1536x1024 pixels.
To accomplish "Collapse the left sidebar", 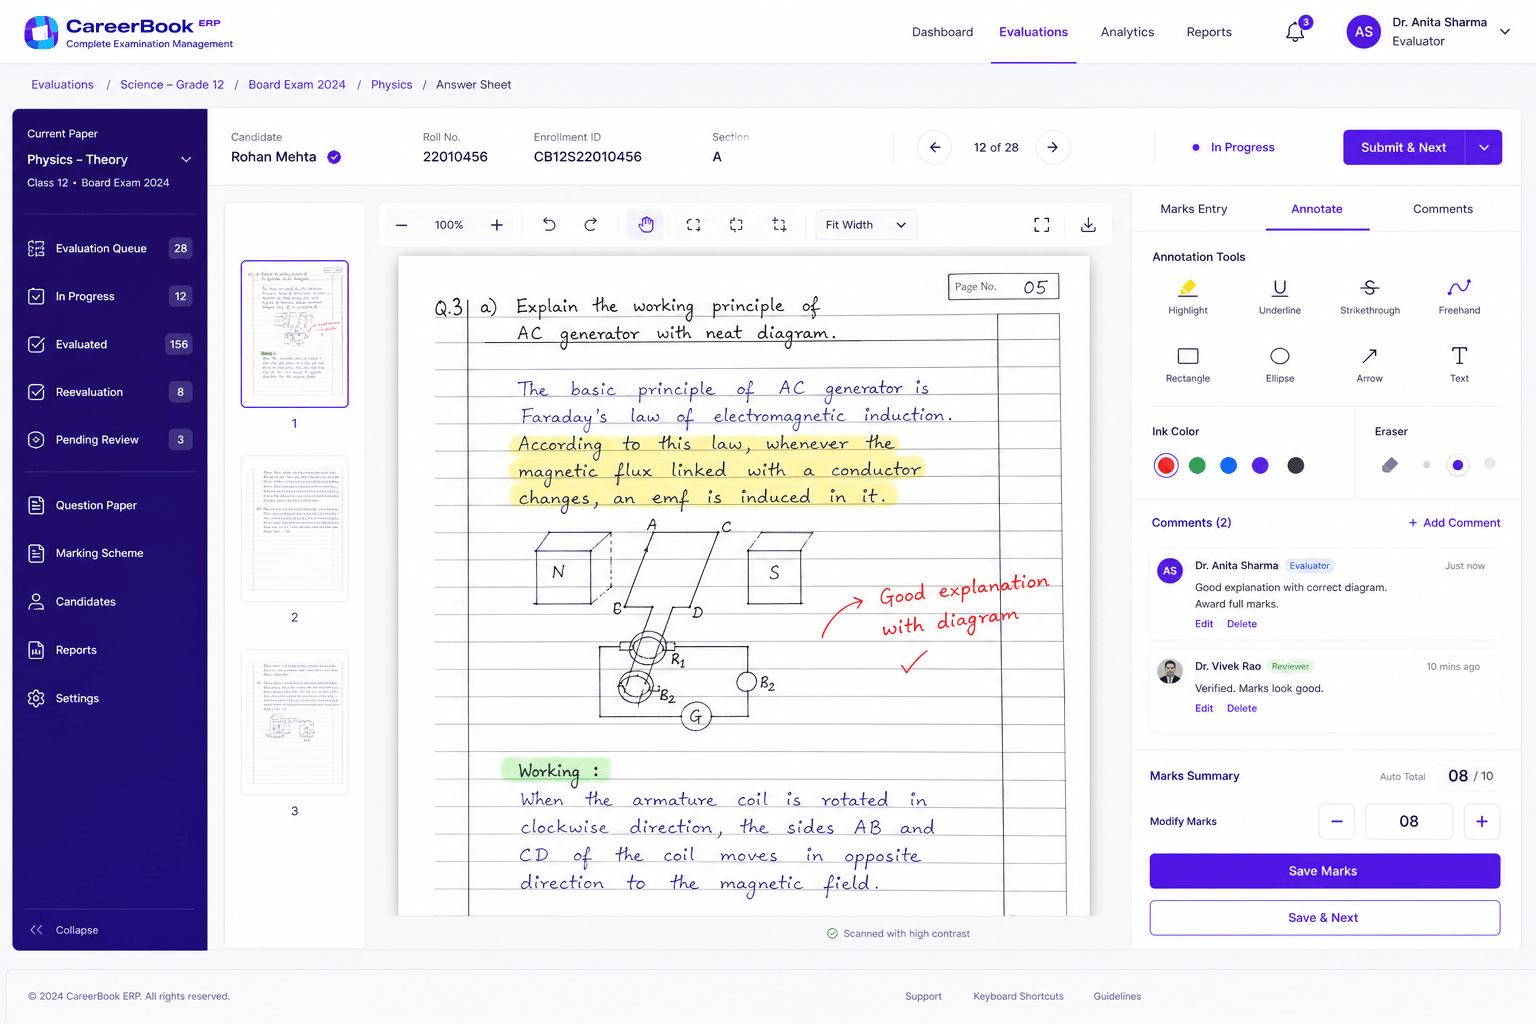I will (64, 930).
